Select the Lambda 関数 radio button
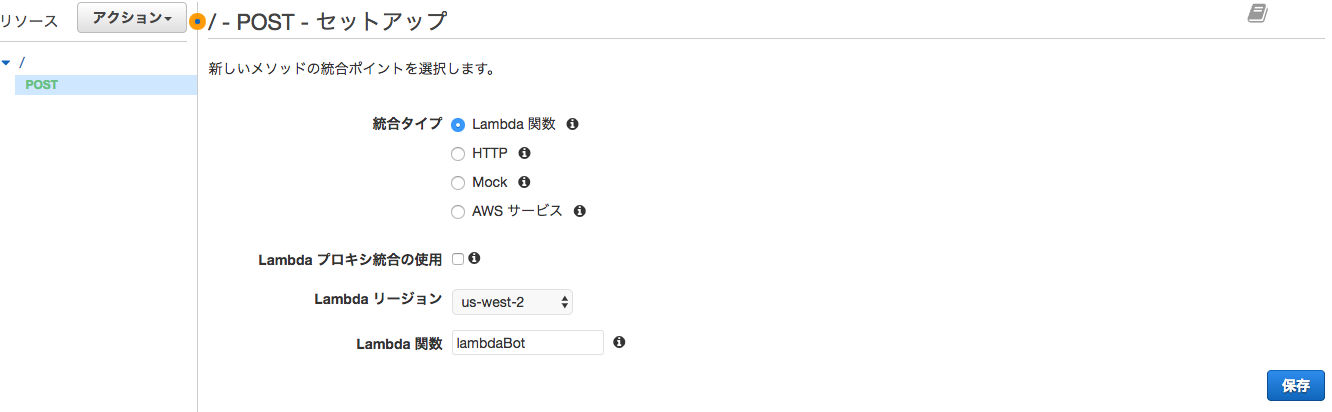The height and width of the screenshot is (412, 1332). [x=458, y=125]
